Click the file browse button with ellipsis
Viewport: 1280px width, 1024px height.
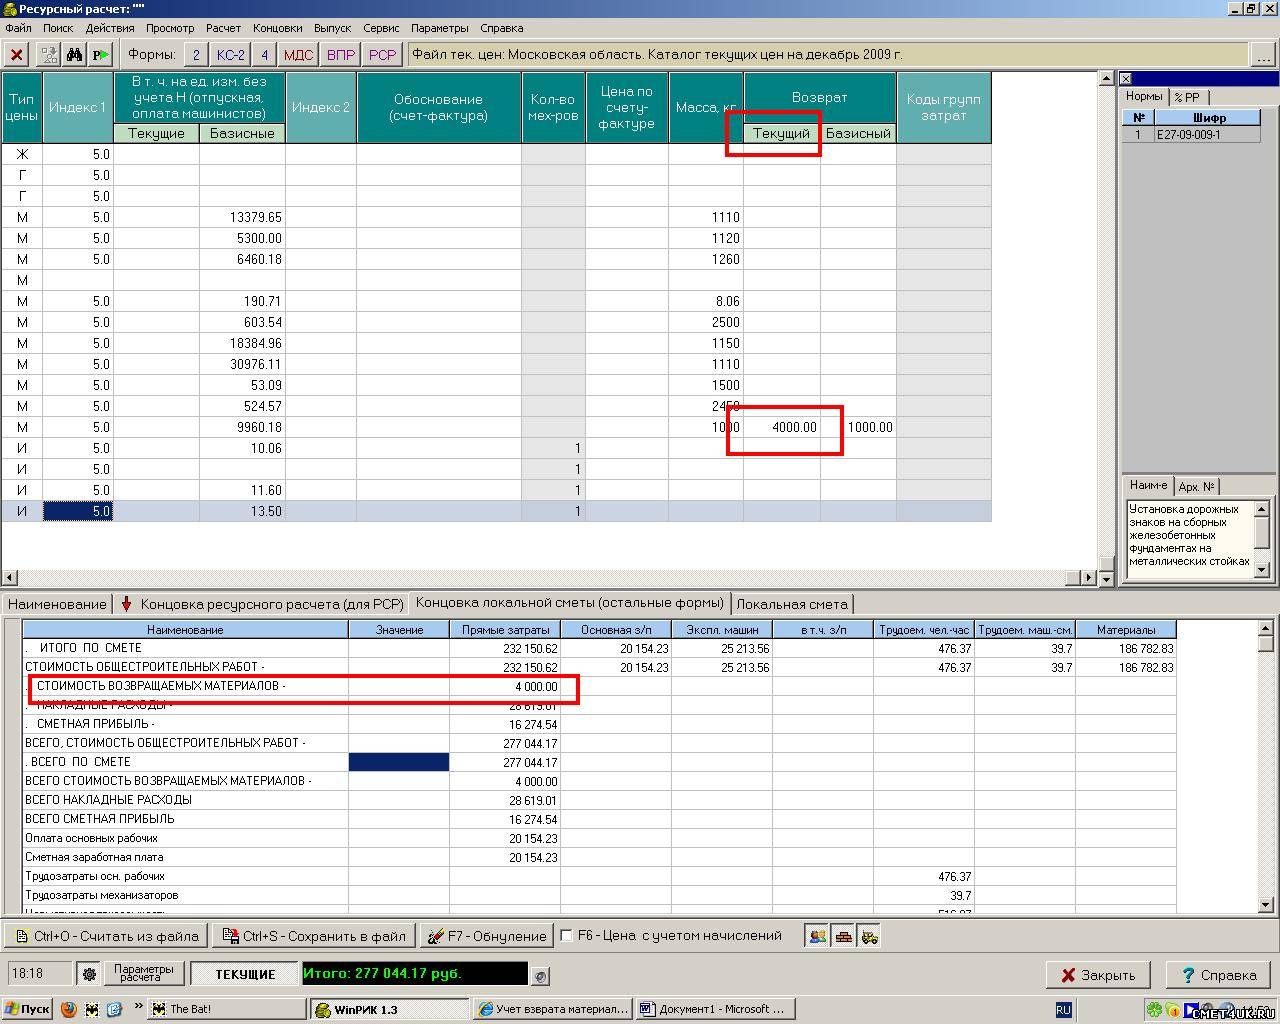click(x=1265, y=55)
